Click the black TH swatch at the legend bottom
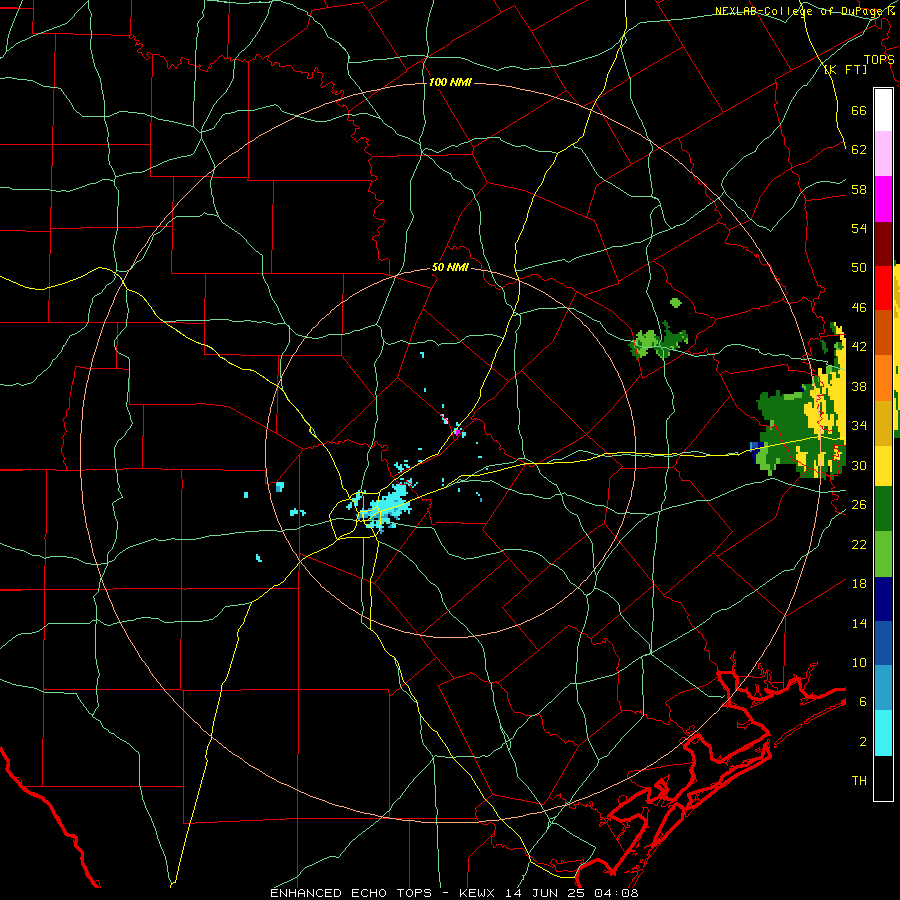 click(883, 778)
